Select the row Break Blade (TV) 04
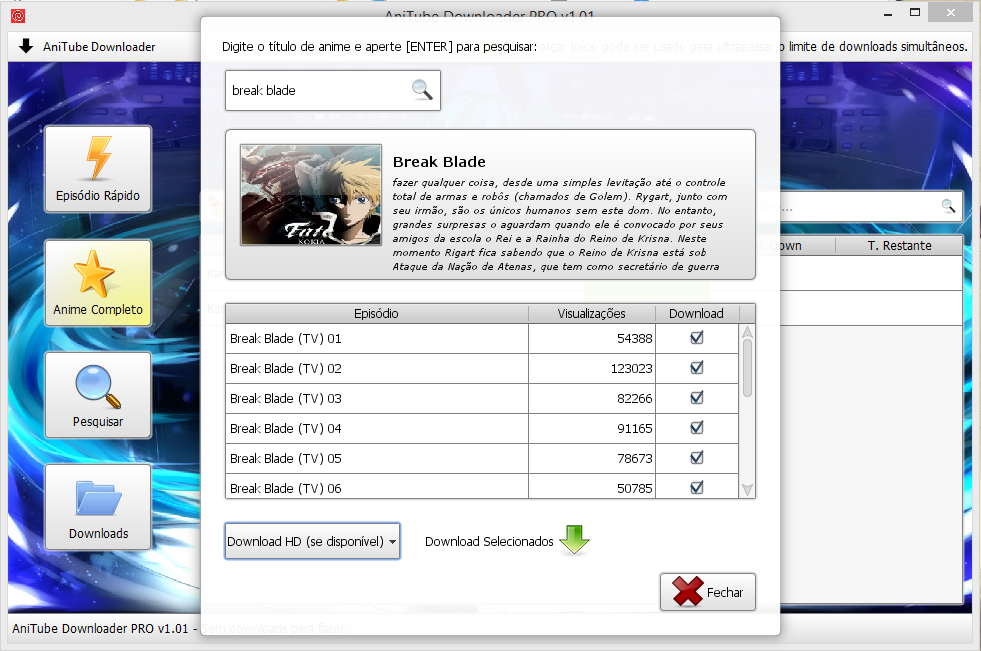 (x=482, y=428)
